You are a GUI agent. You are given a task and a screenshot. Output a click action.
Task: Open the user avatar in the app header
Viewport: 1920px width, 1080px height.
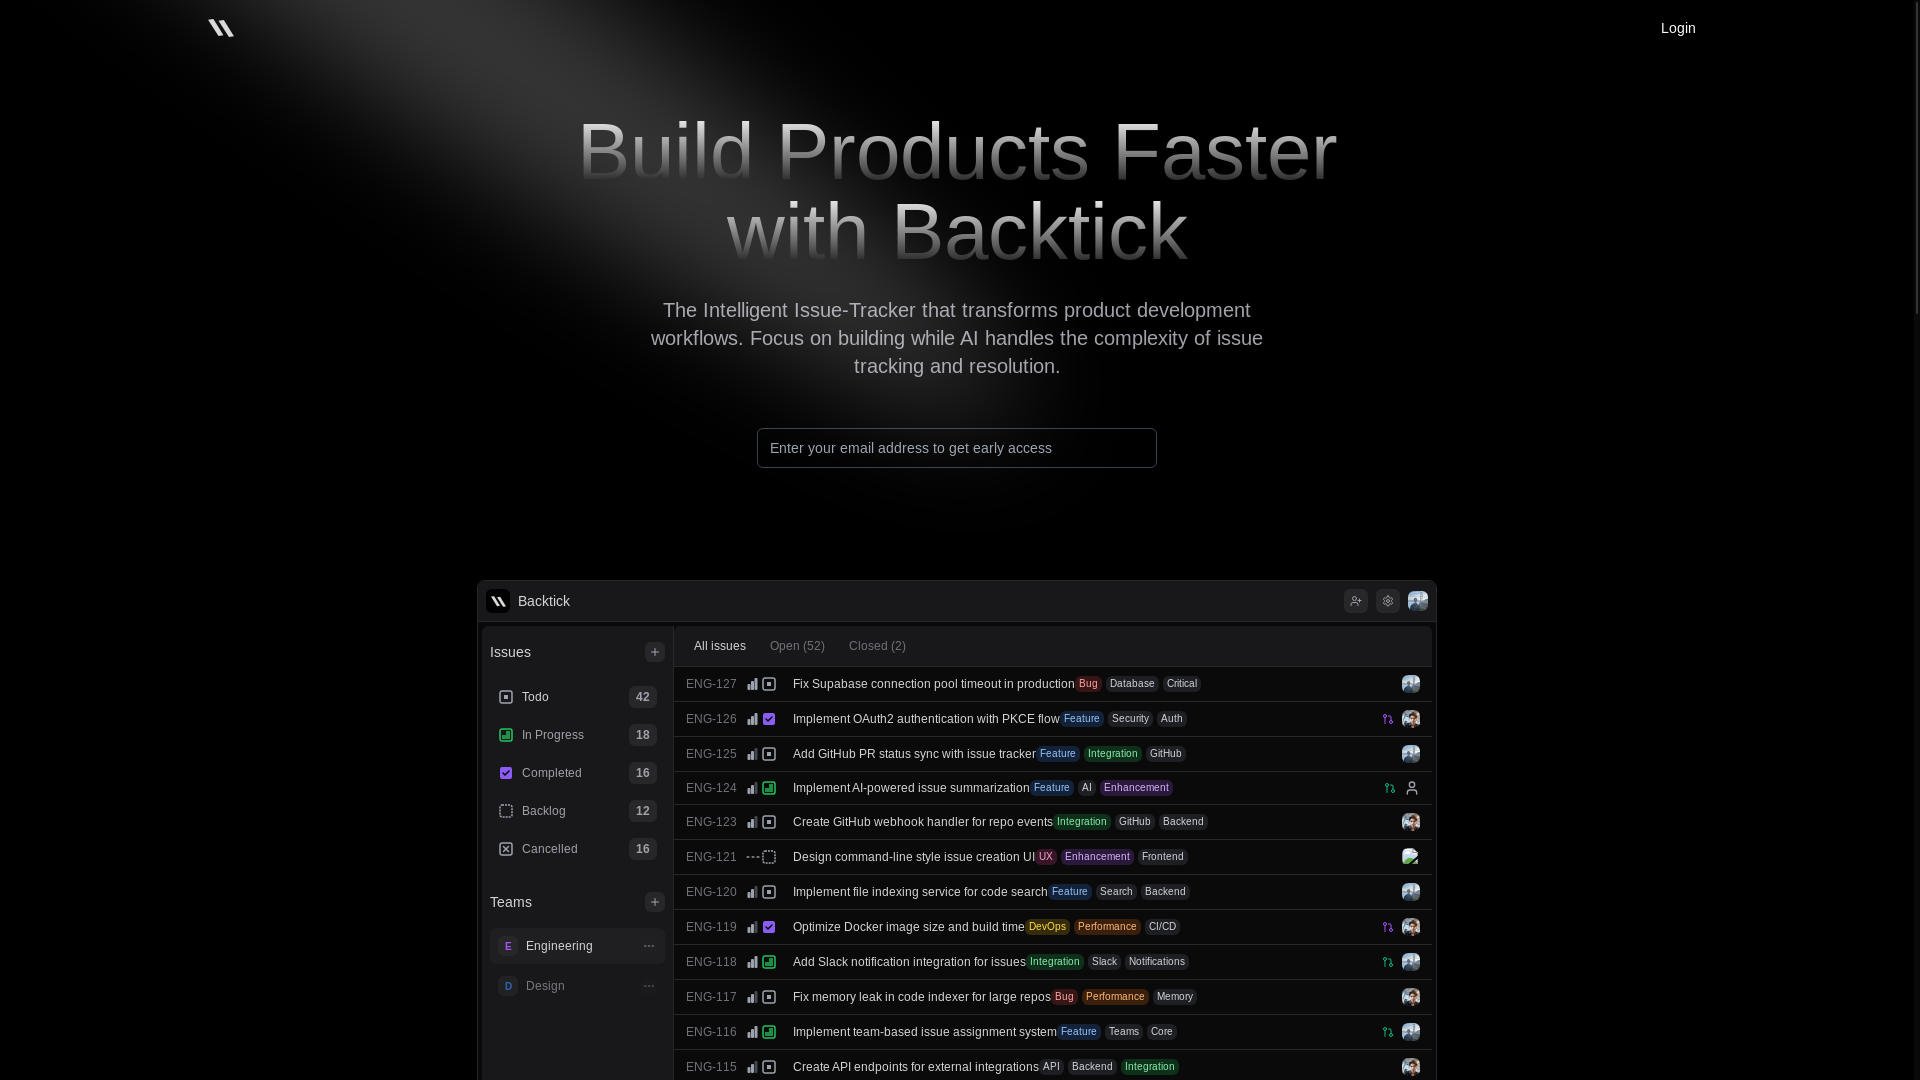click(1418, 601)
